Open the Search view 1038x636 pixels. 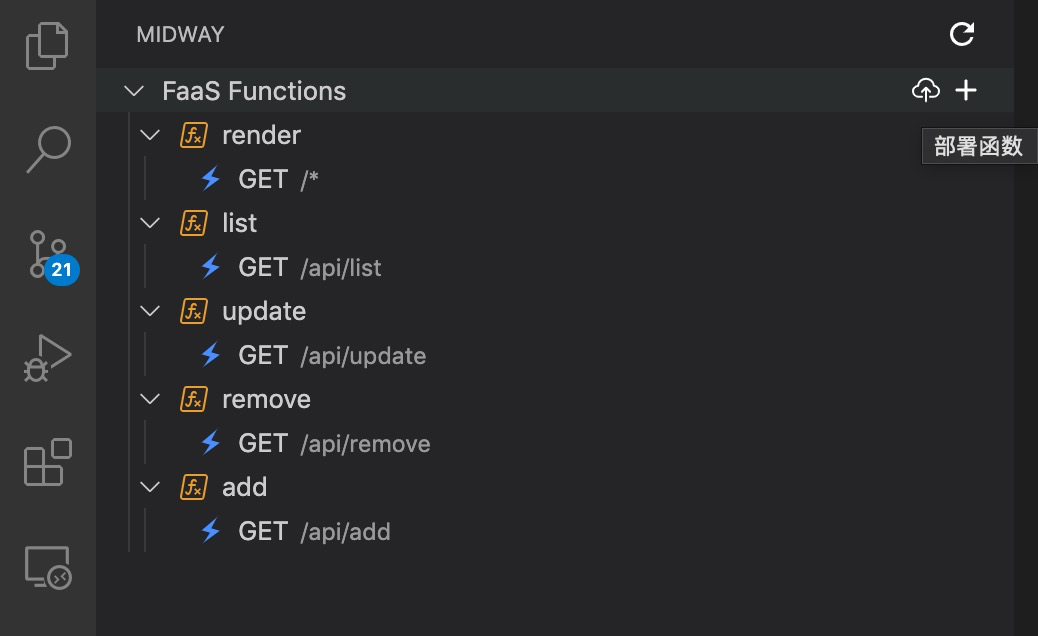coord(47,149)
